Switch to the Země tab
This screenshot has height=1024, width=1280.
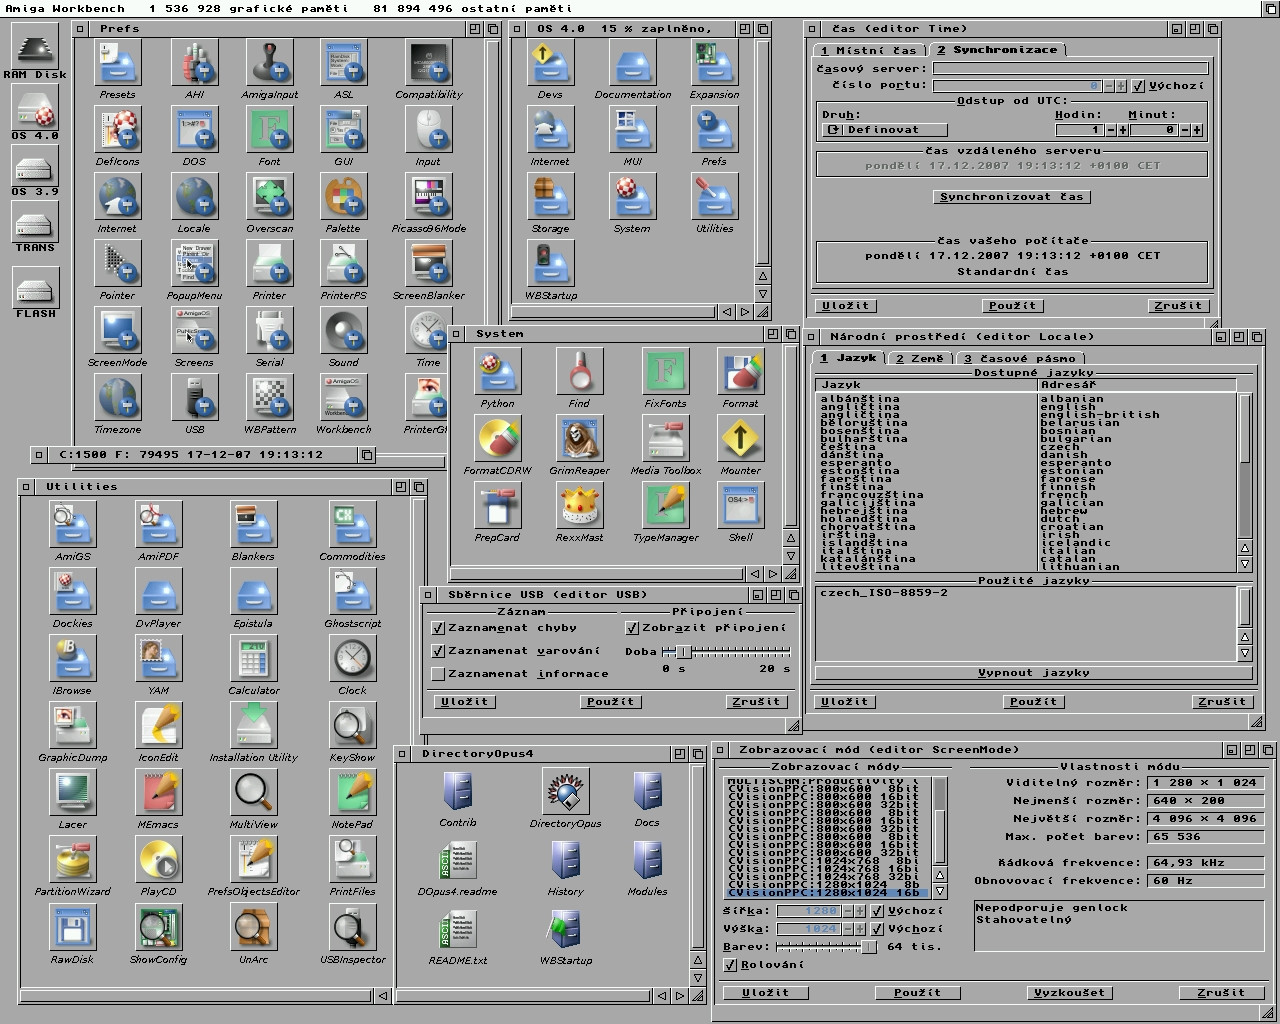click(x=920, y=358)
